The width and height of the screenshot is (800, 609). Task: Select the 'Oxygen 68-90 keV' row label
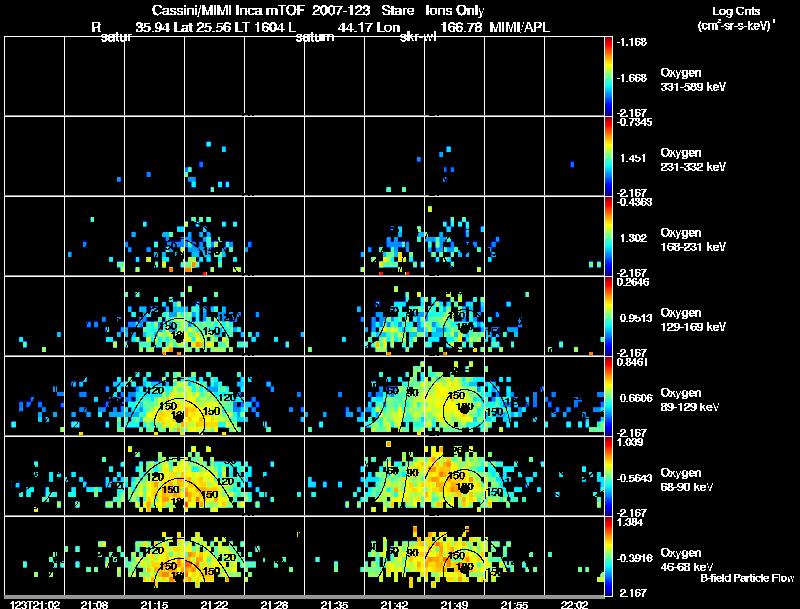coord(687,480)
